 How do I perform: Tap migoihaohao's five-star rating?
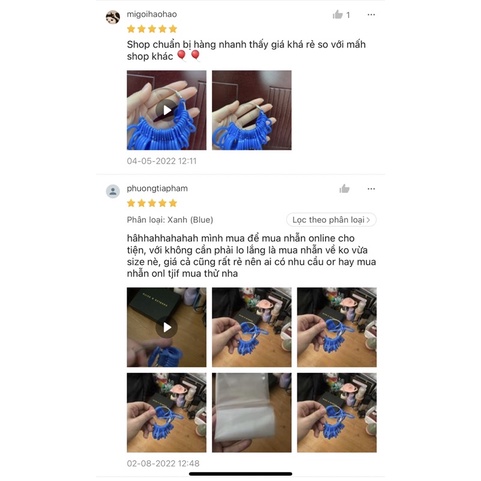[x=152, y=29]
